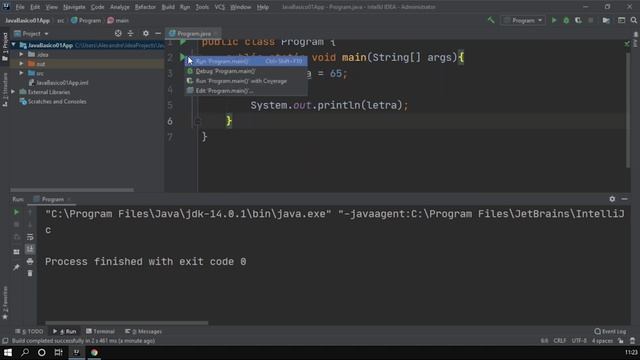
Task: Choose Edit 'Program.main()' option
Action: pos(246,91)
